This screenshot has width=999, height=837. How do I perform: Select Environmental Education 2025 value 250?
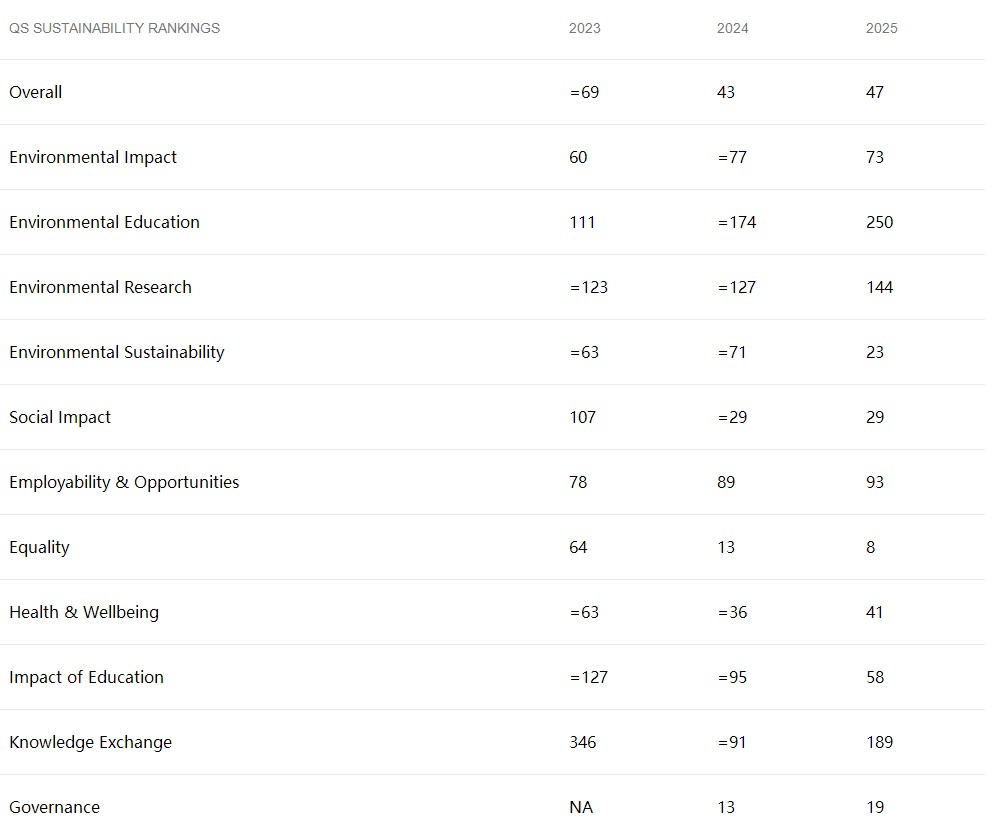880,222
